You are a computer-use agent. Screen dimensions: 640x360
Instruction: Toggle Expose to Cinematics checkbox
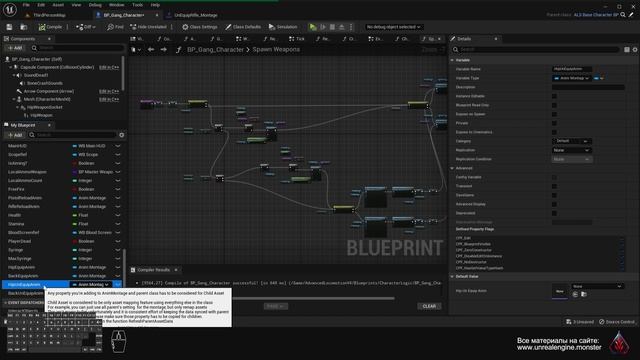[x=554, y=132]
